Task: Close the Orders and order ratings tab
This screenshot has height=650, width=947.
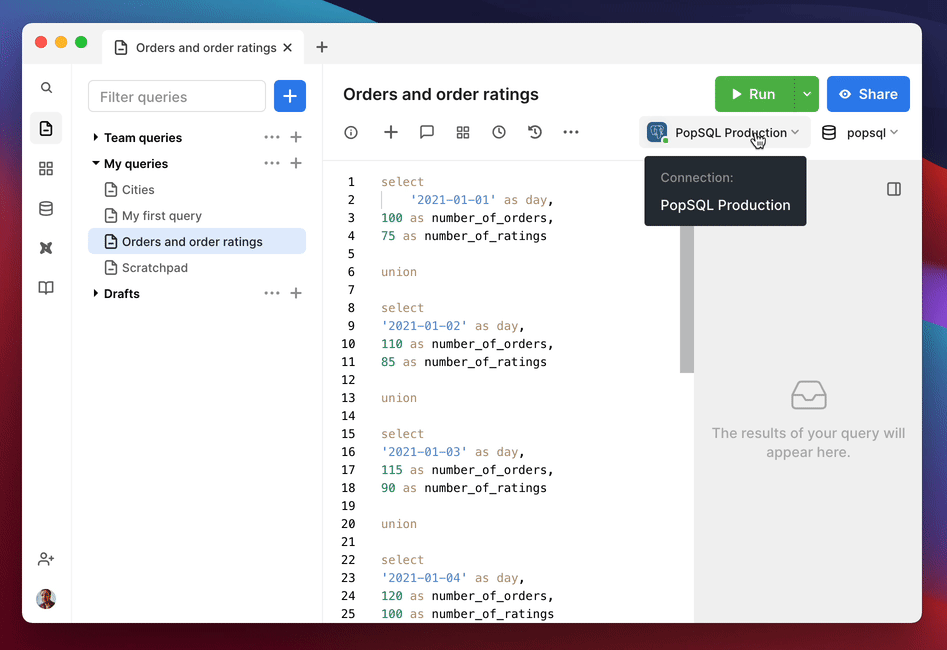Action: point(288,48)
